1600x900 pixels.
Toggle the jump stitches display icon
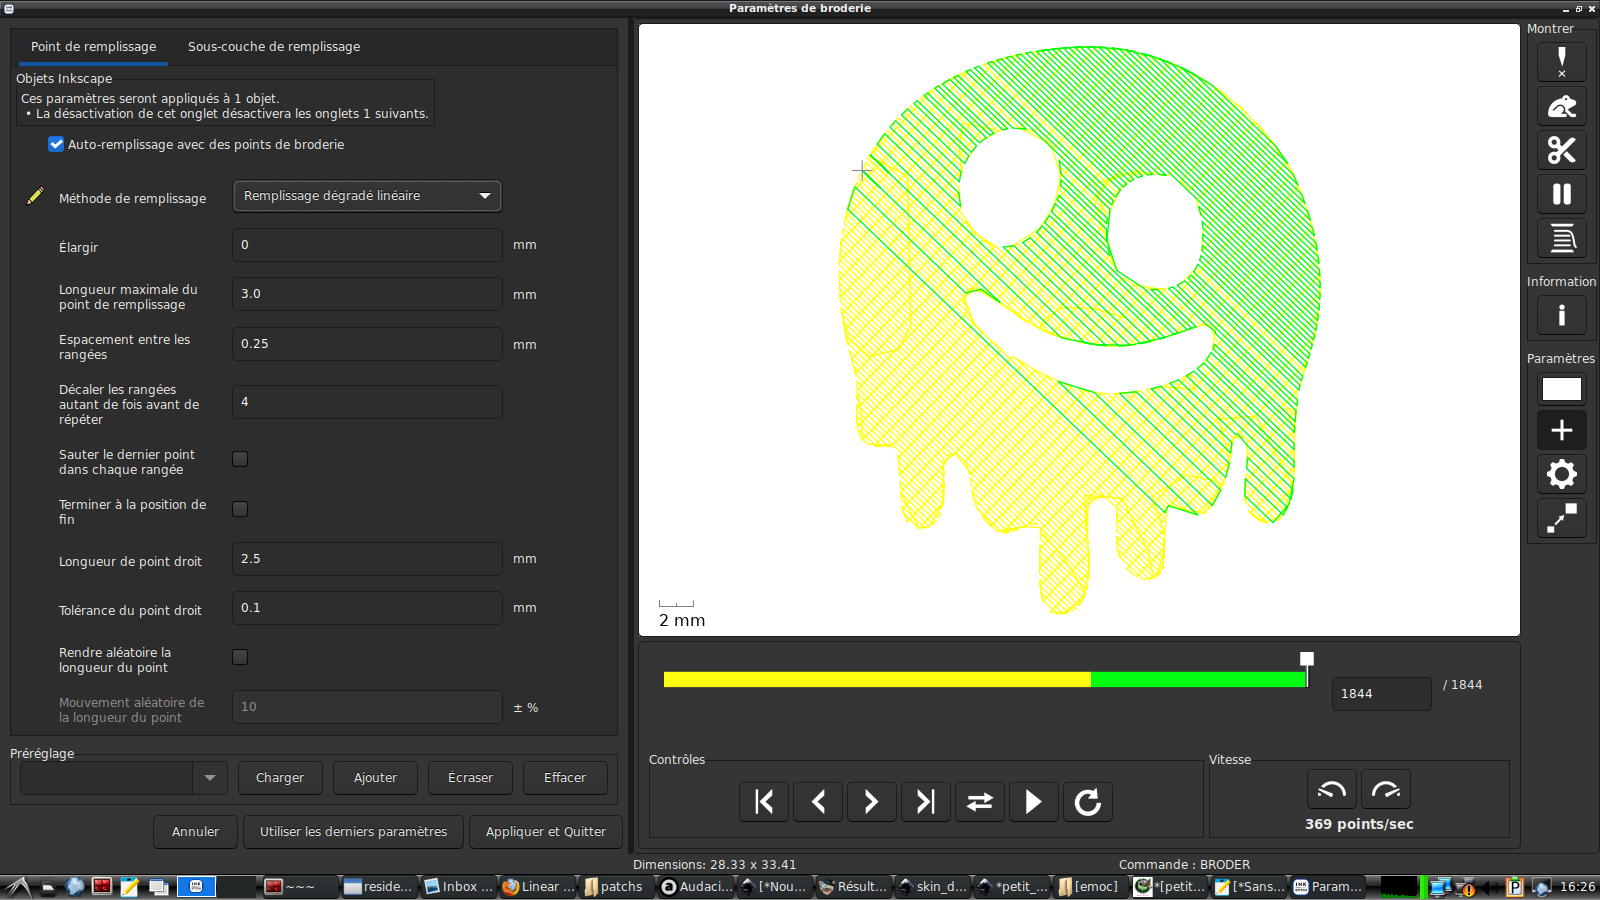click(x=1561, y=106)
